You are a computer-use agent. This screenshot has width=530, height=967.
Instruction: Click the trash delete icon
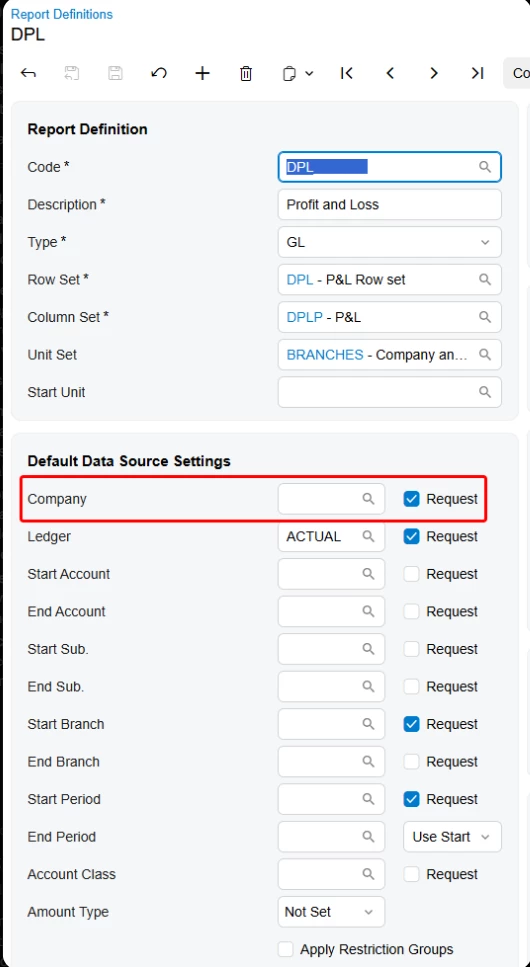click(246, 73)
